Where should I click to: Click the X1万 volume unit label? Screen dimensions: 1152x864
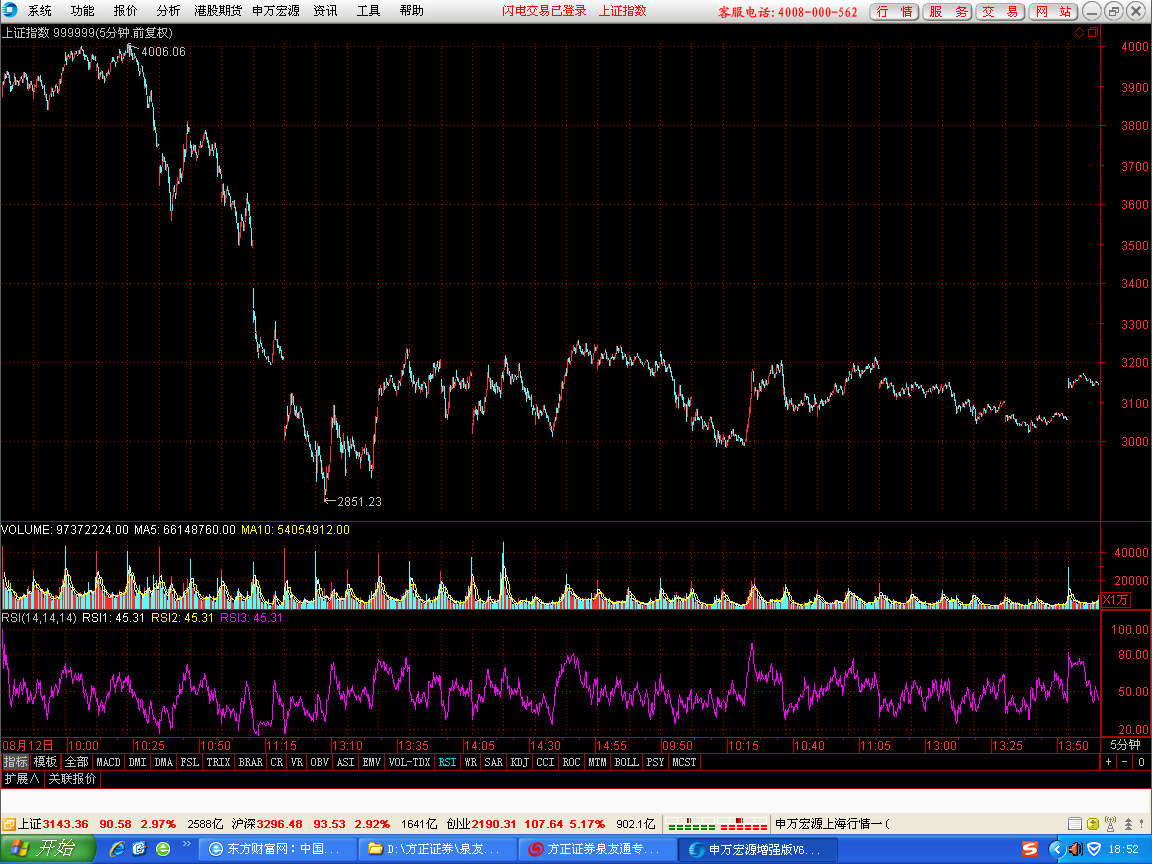coord(1115,600)
